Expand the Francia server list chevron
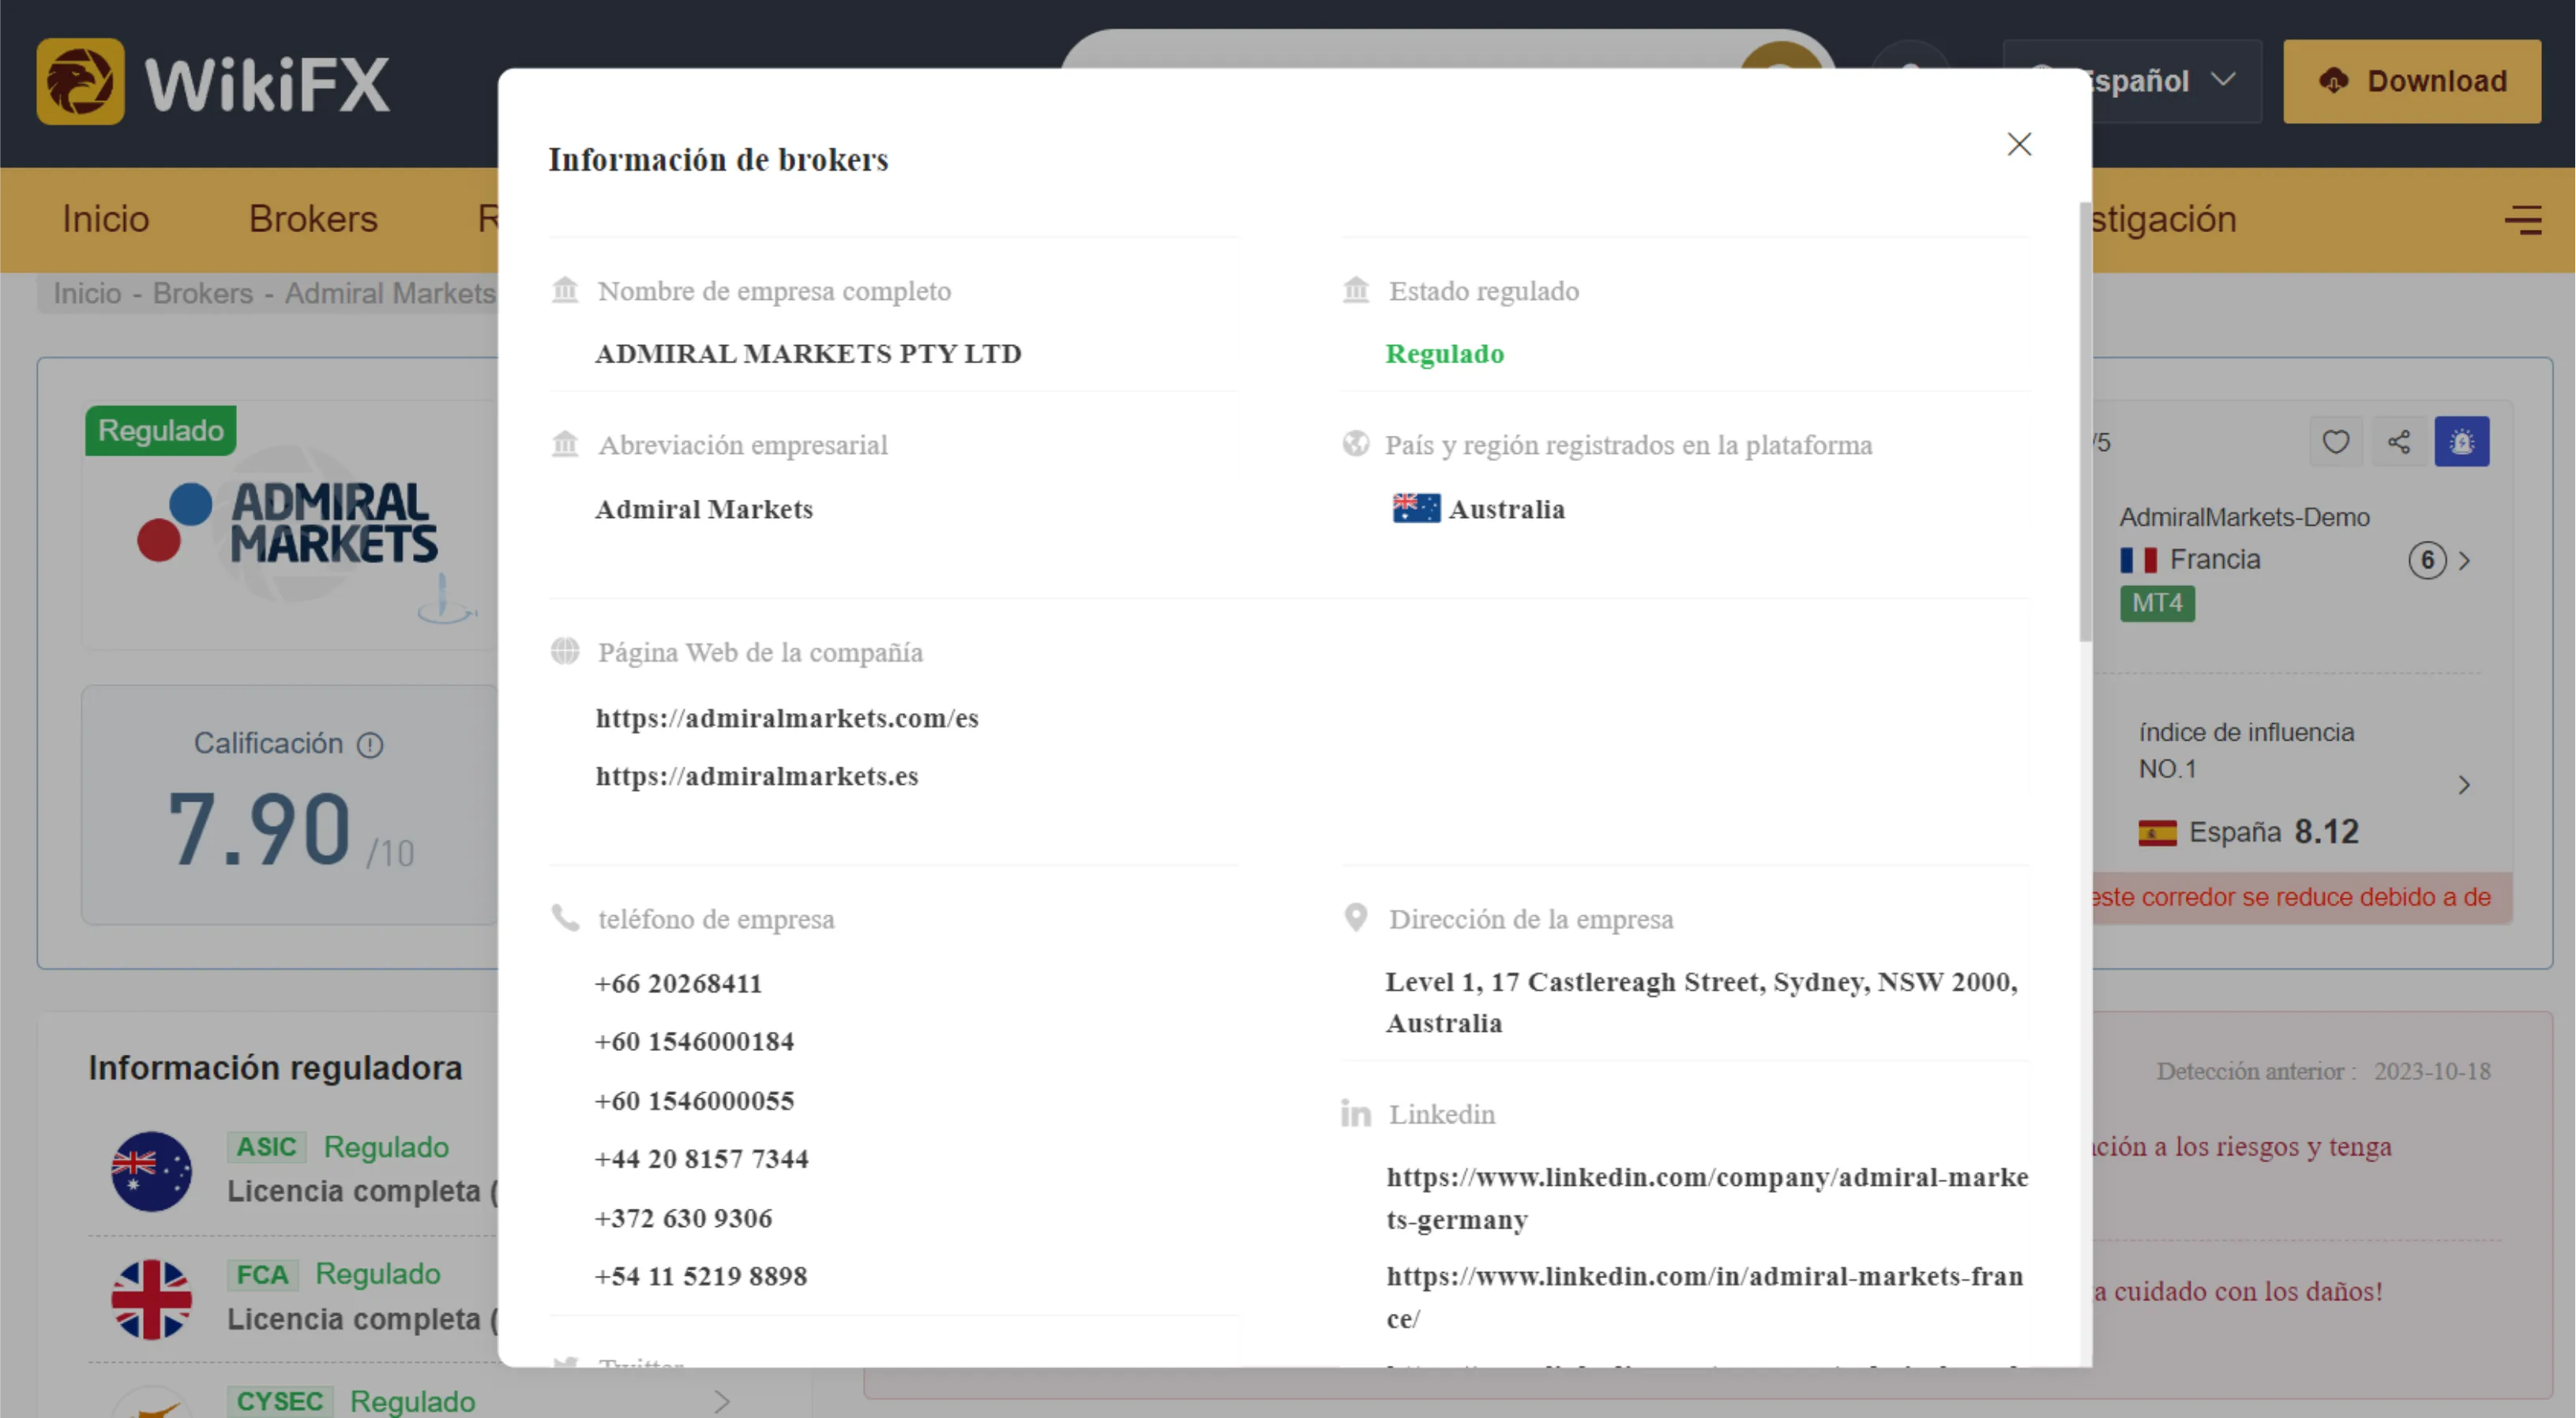This screenshot has width=2576, height=1418. click(x=2464, y=561)
